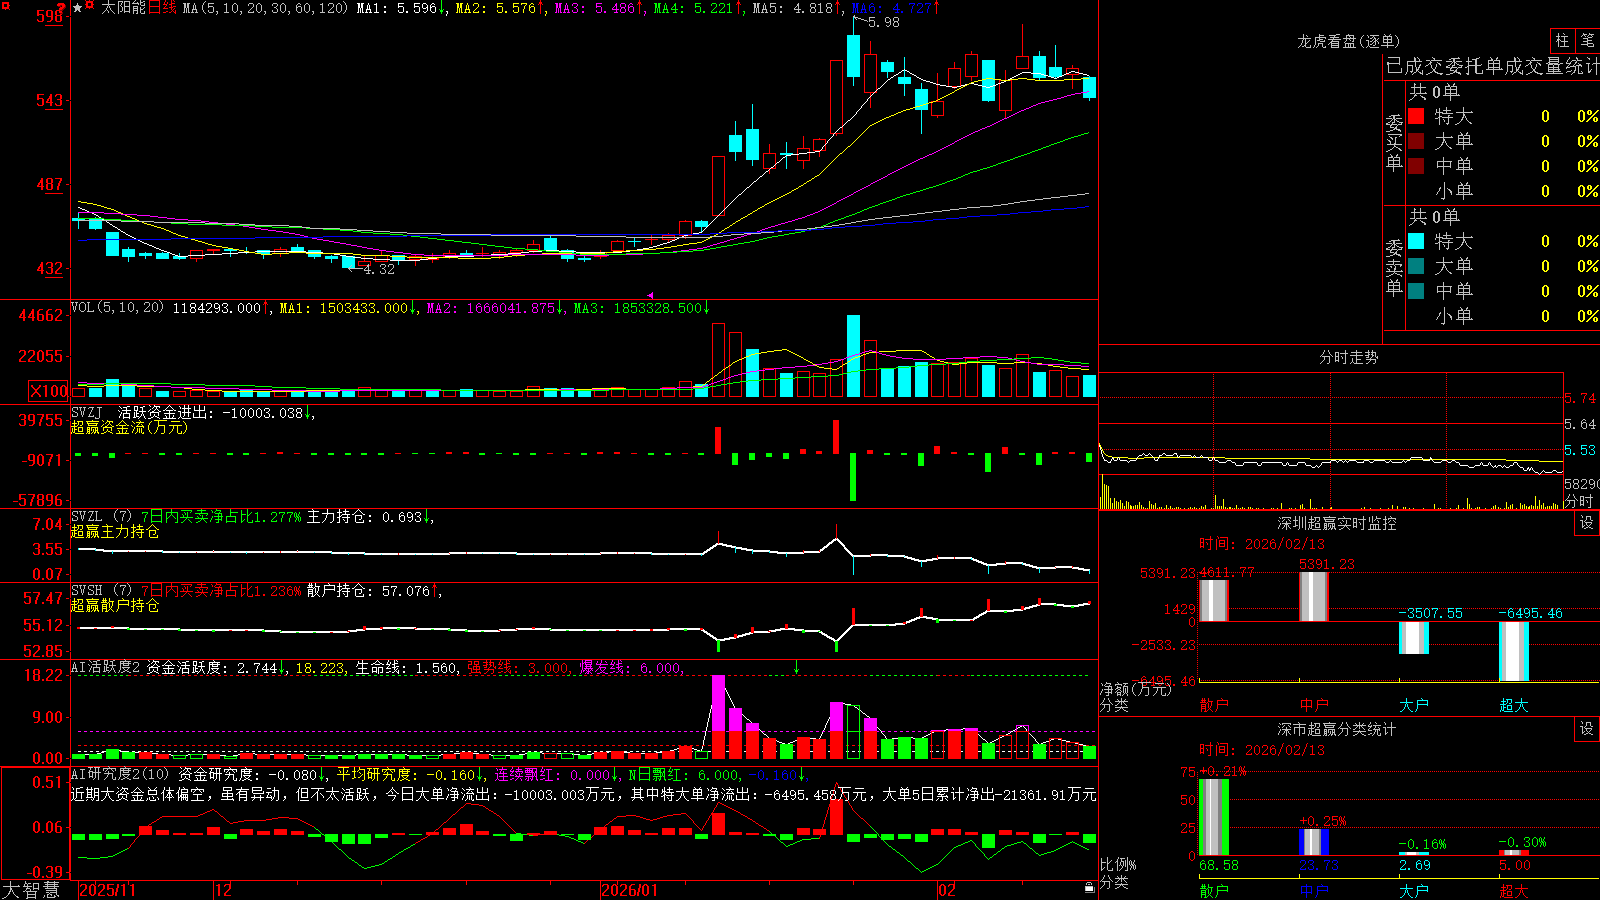This screenshot has width=1600, height=900.
Task: Click the AI活跃度2 indicator name
Action: coord(106,668)
